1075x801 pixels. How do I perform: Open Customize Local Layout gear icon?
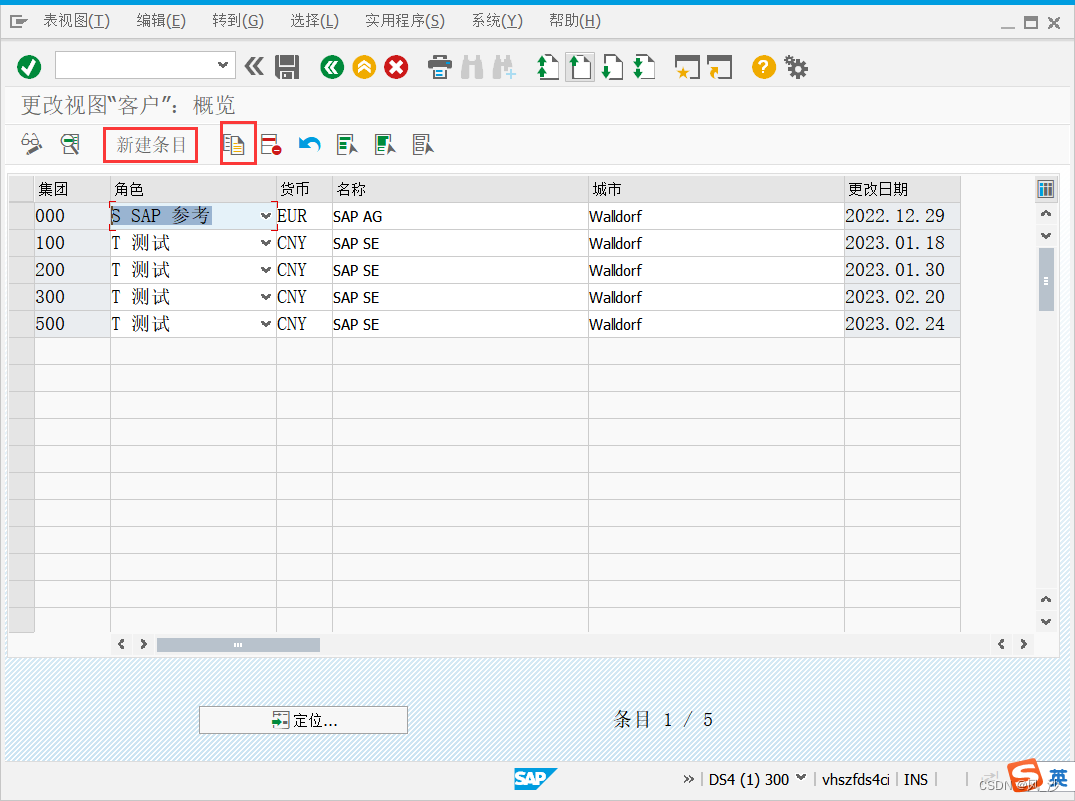tap(796, 67)
